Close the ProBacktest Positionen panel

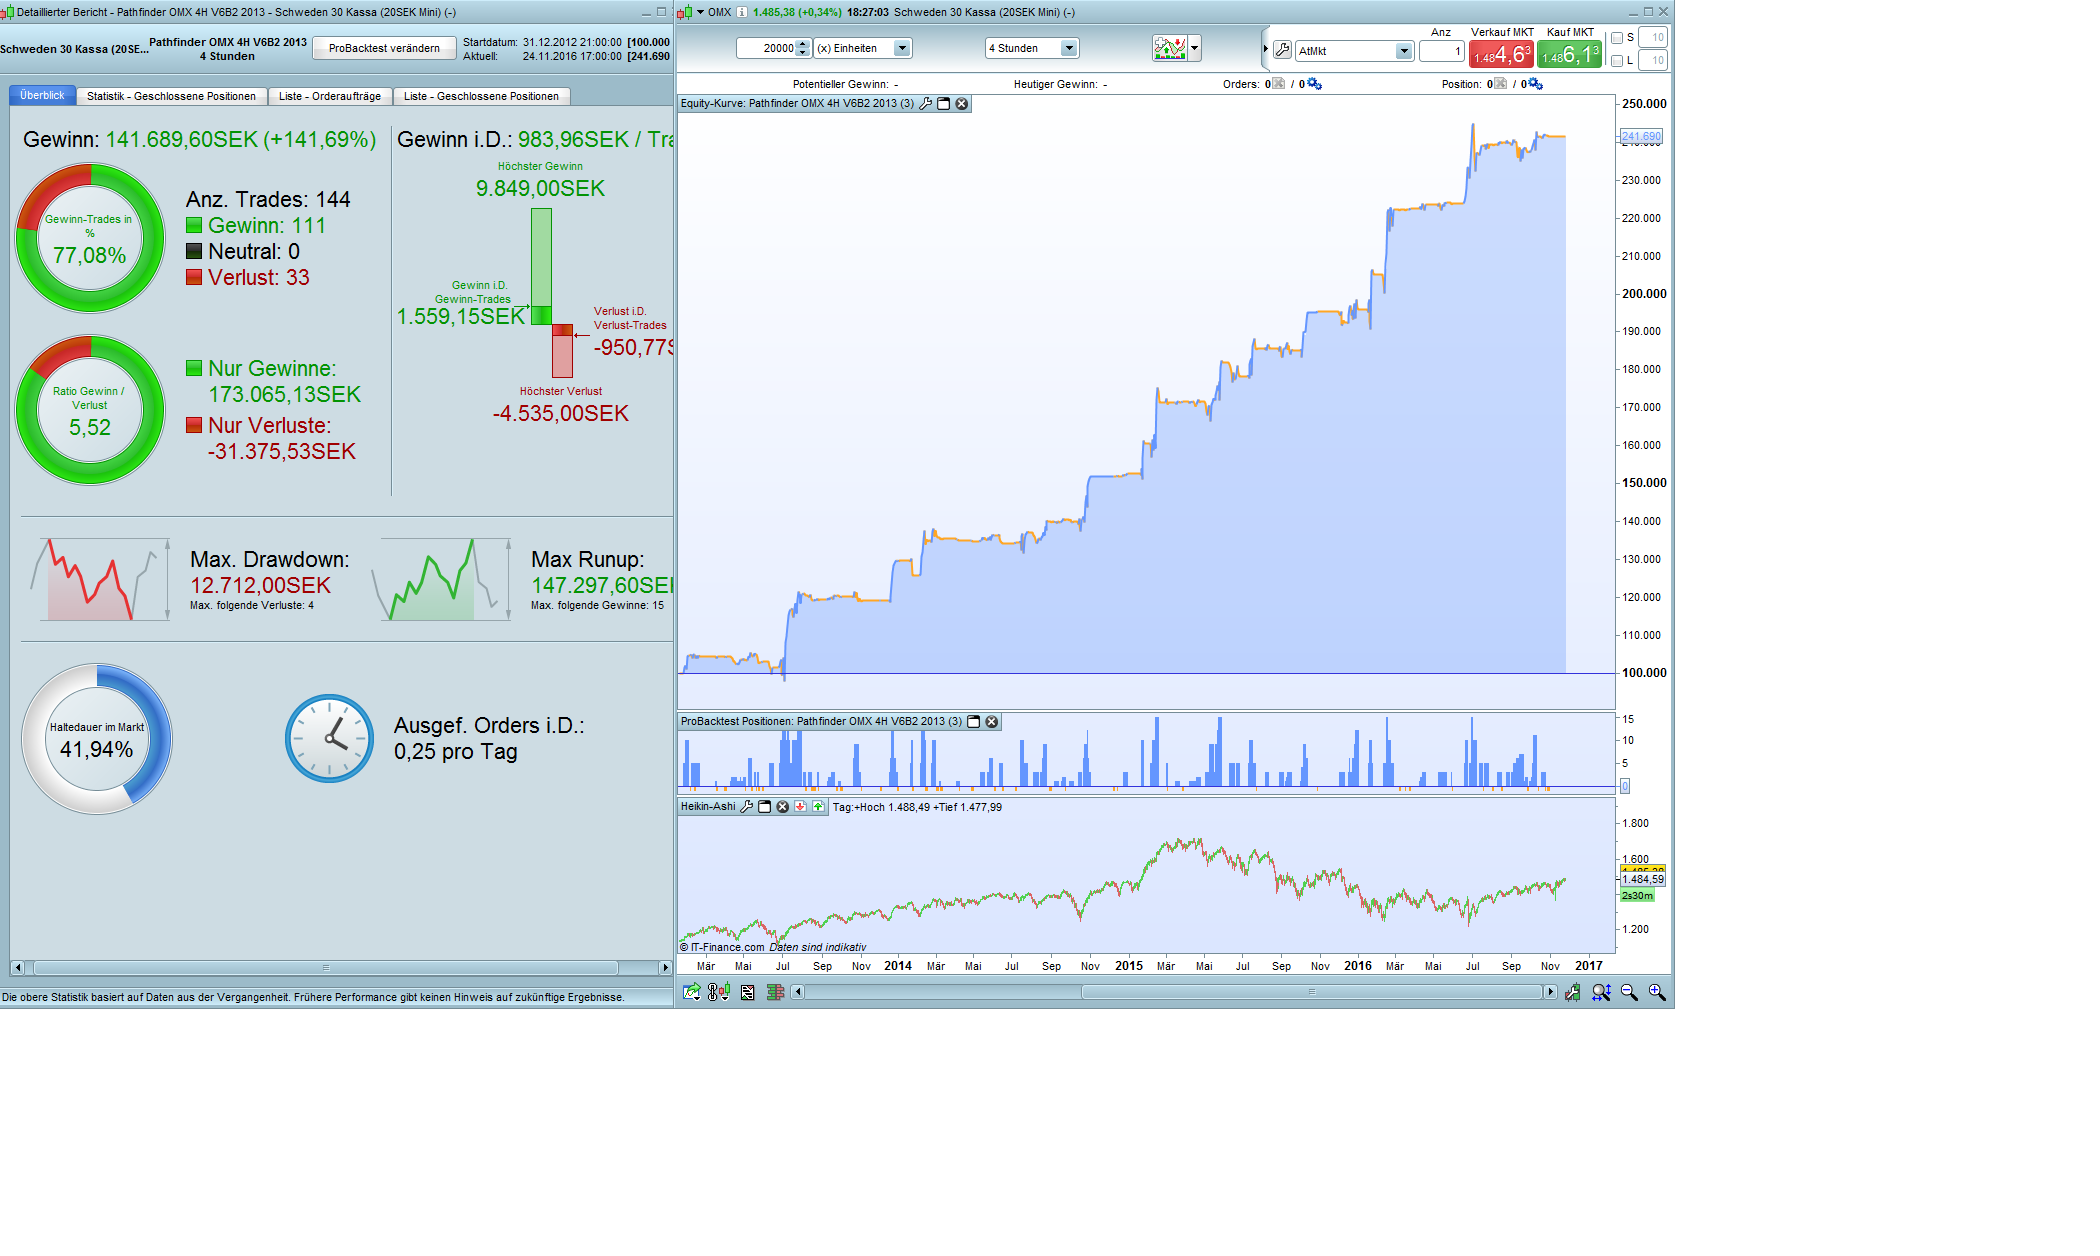tap(992, 722)
